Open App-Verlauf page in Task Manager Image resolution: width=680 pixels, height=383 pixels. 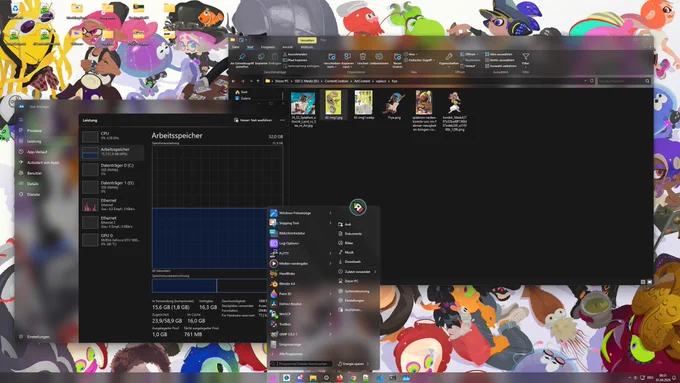(37, 152)
